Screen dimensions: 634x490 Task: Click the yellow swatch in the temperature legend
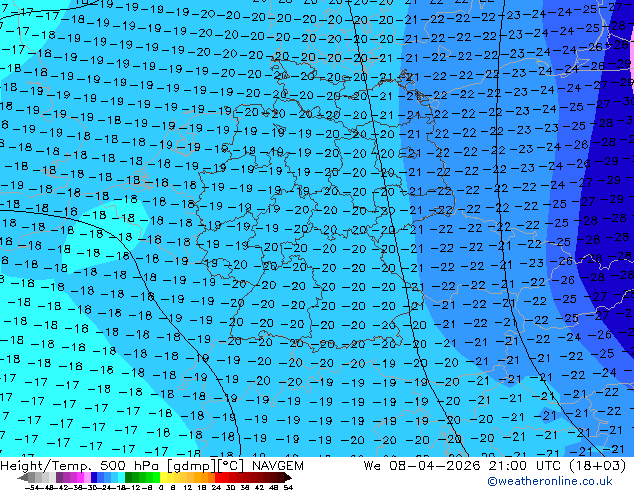click(163, 477)
